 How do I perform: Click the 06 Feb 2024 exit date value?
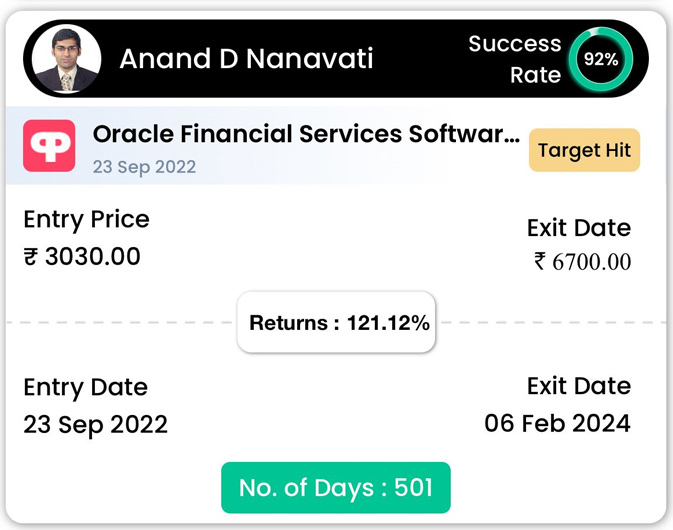pyautogui.click(x=558, y=424)
